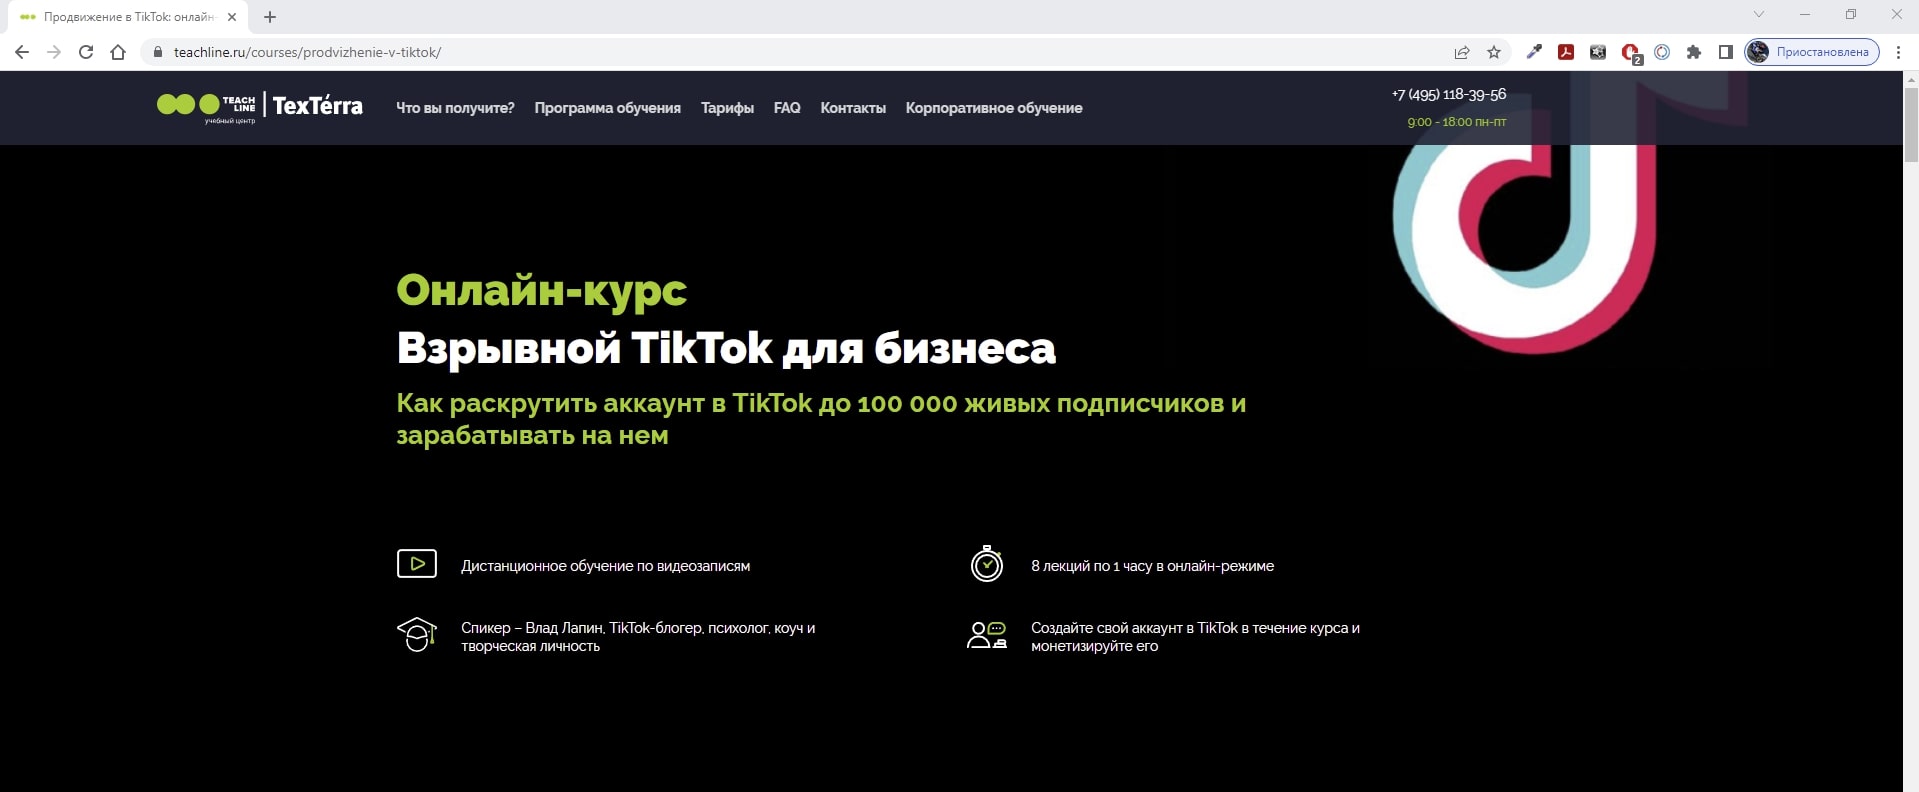Viewport: 1919px width, 792px height.
Task: Toggle the browser side panel
Action: point(1726,52)
